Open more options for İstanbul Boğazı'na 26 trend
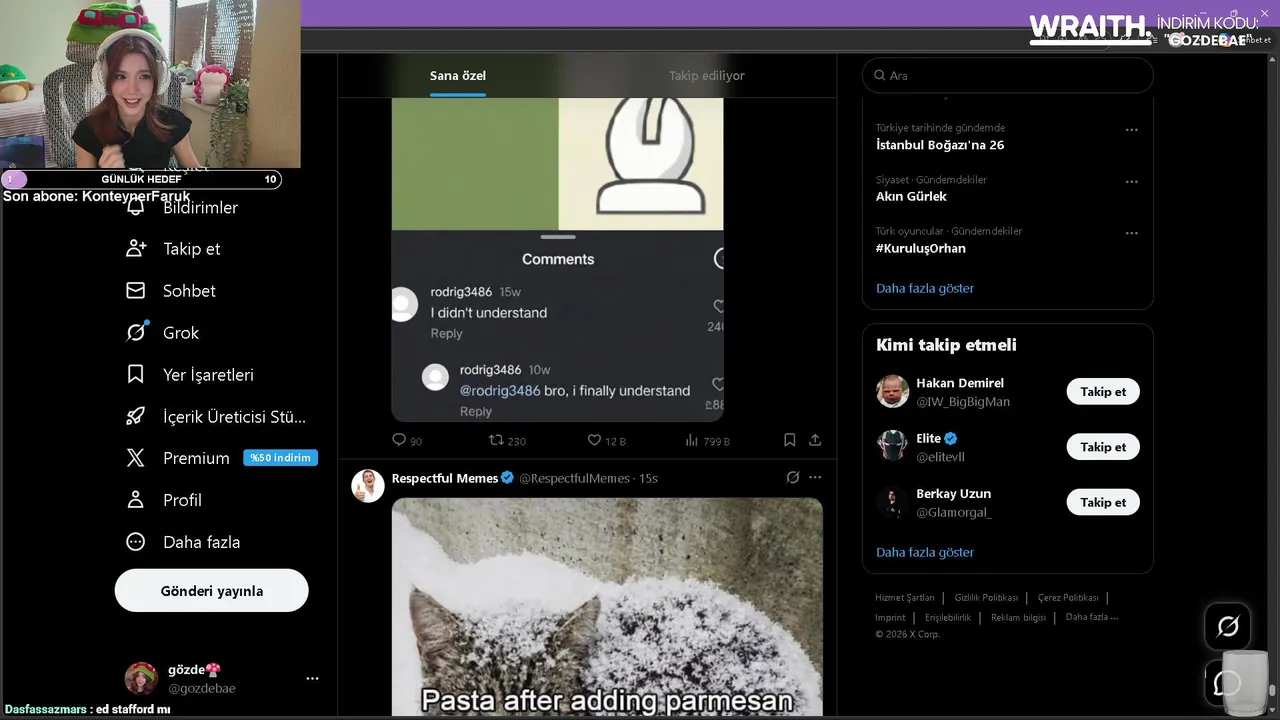Image resolution: width=1280 pixels, height=720 pixels. pos(1132,130)
